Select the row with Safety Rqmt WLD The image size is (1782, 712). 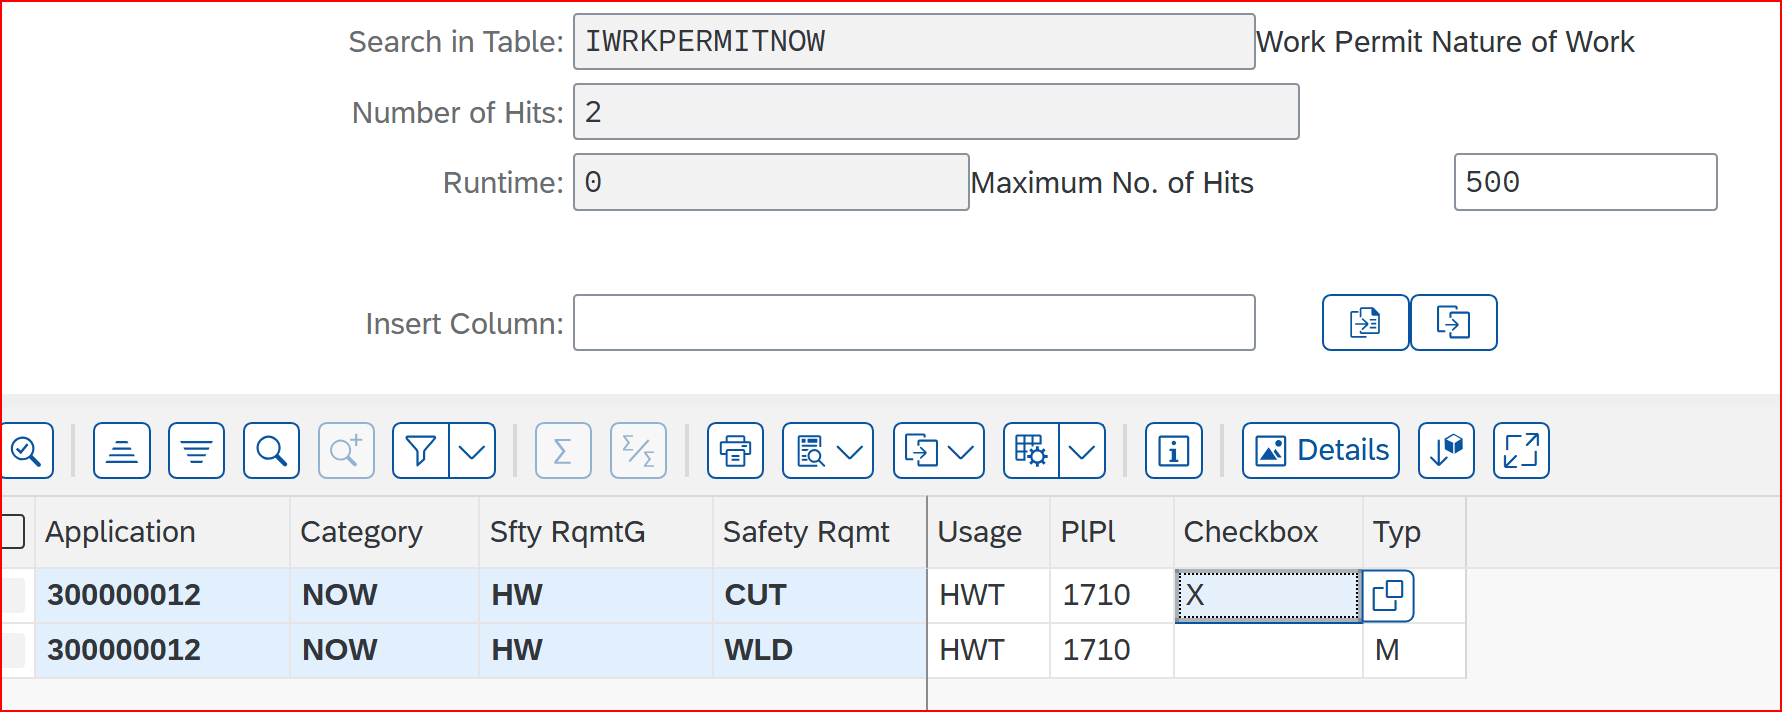click(13, 650)
